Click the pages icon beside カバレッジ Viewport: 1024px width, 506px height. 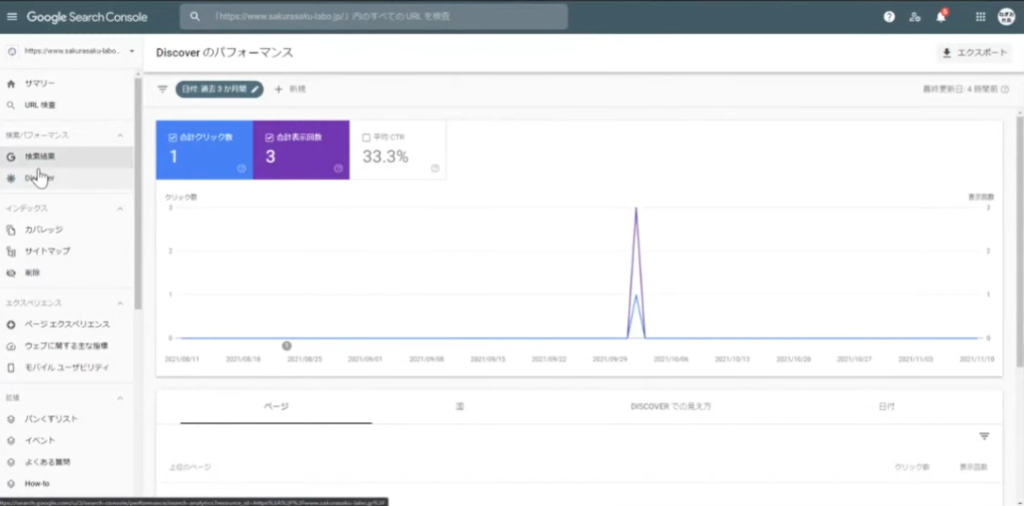click(x=10, y=230)
